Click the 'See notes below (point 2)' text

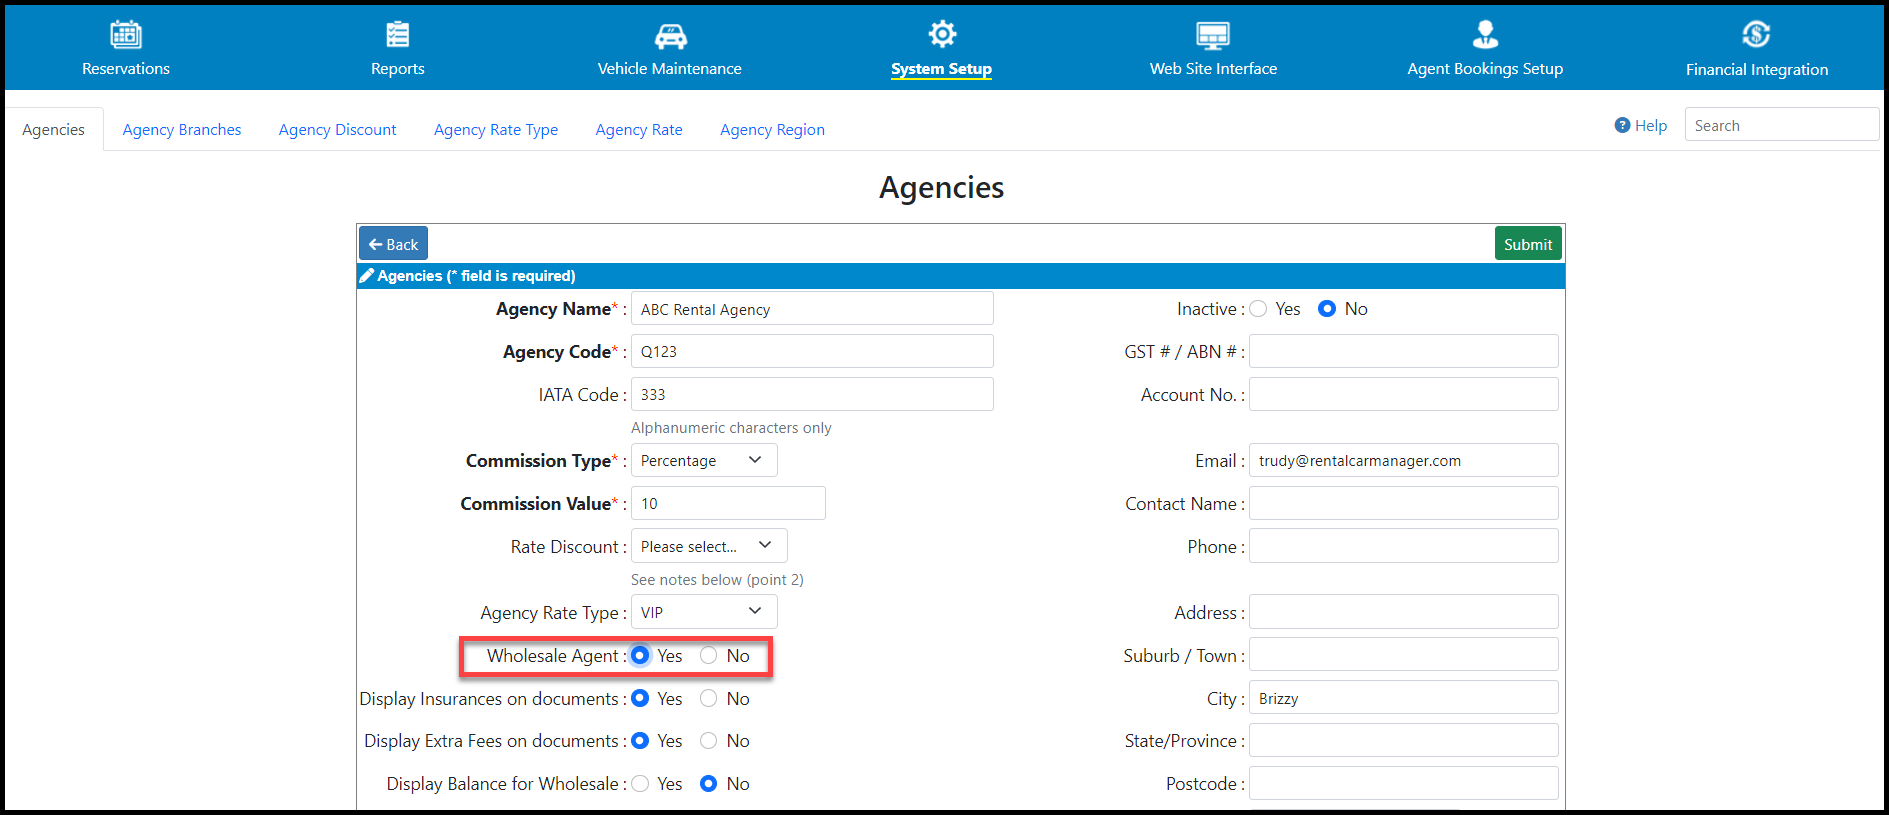click(x=717, y=580)
